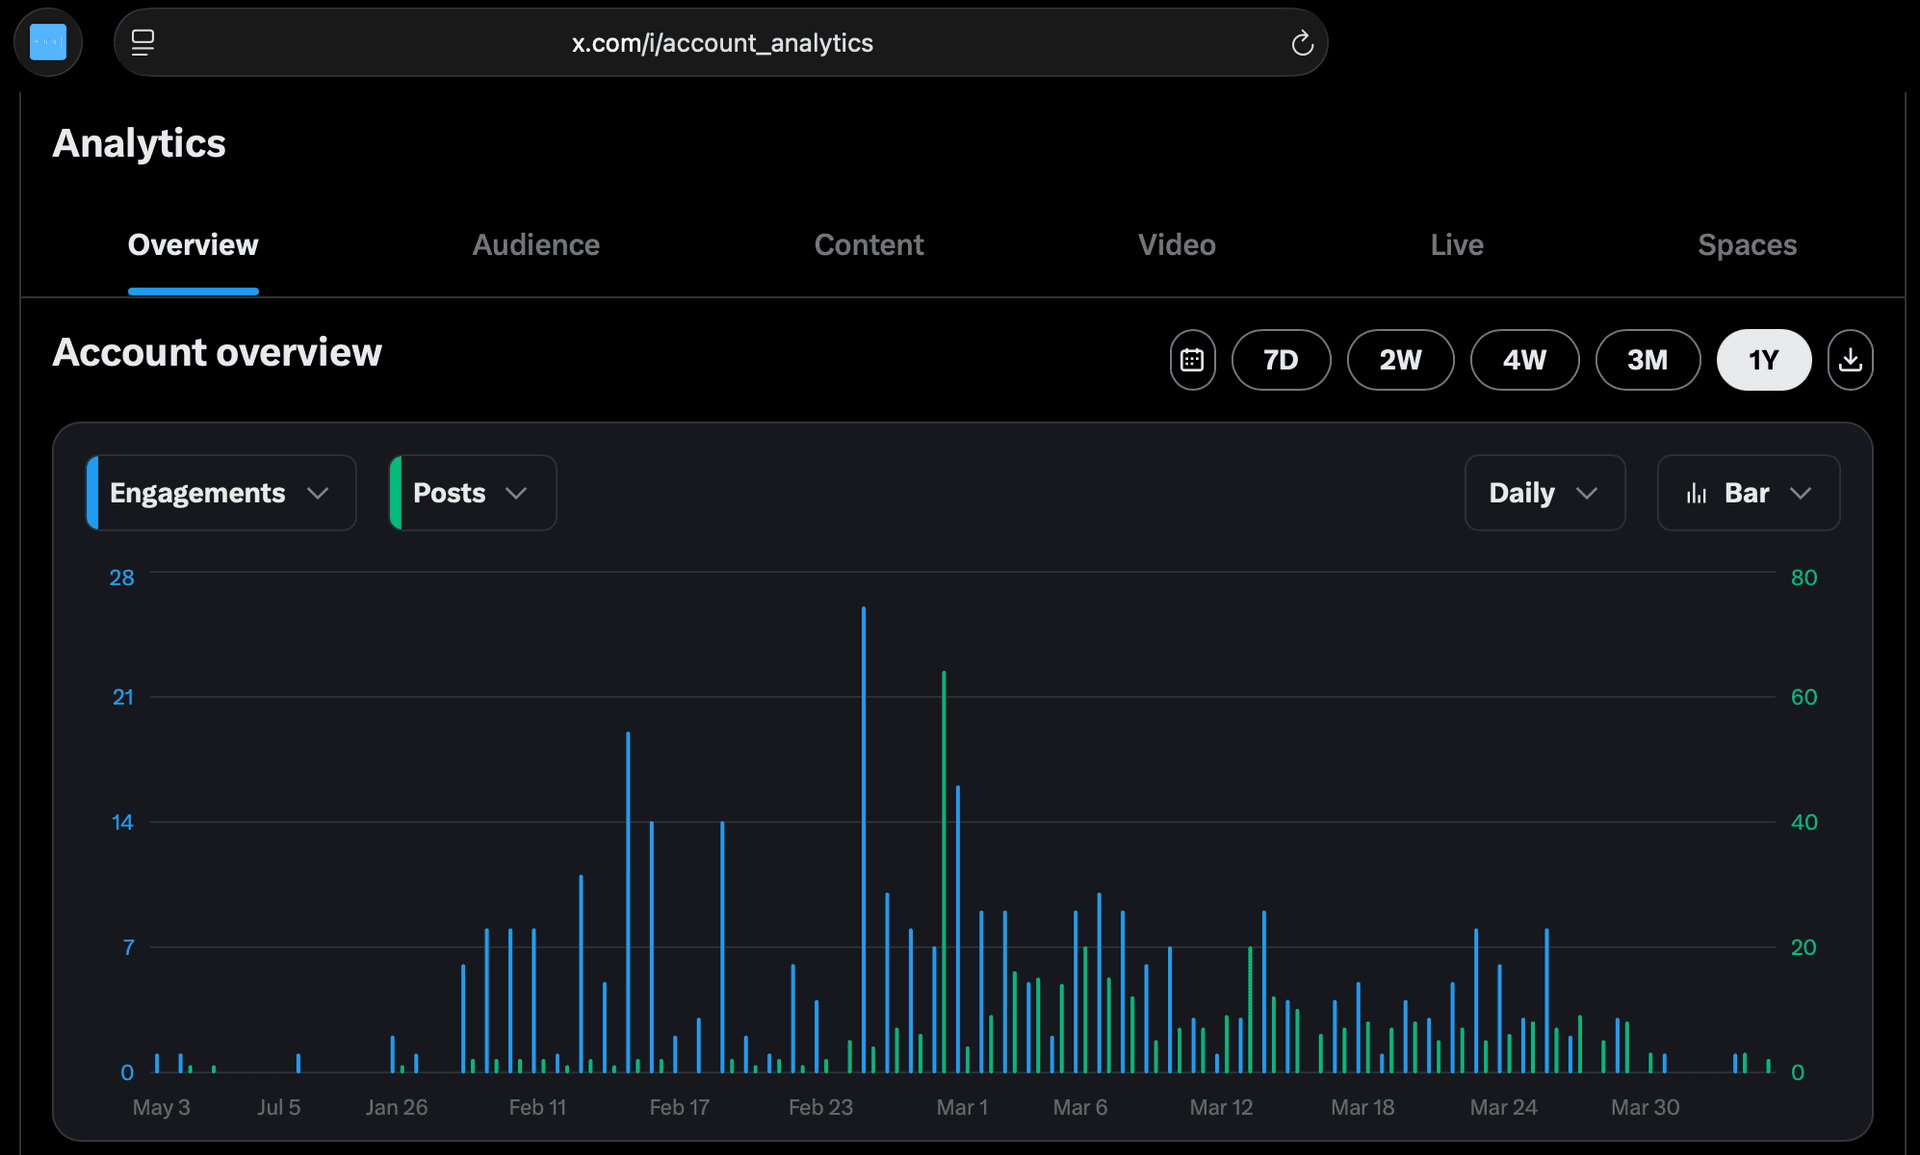Click the download analytics data icon
1920x1155 pixels.
1851,360
